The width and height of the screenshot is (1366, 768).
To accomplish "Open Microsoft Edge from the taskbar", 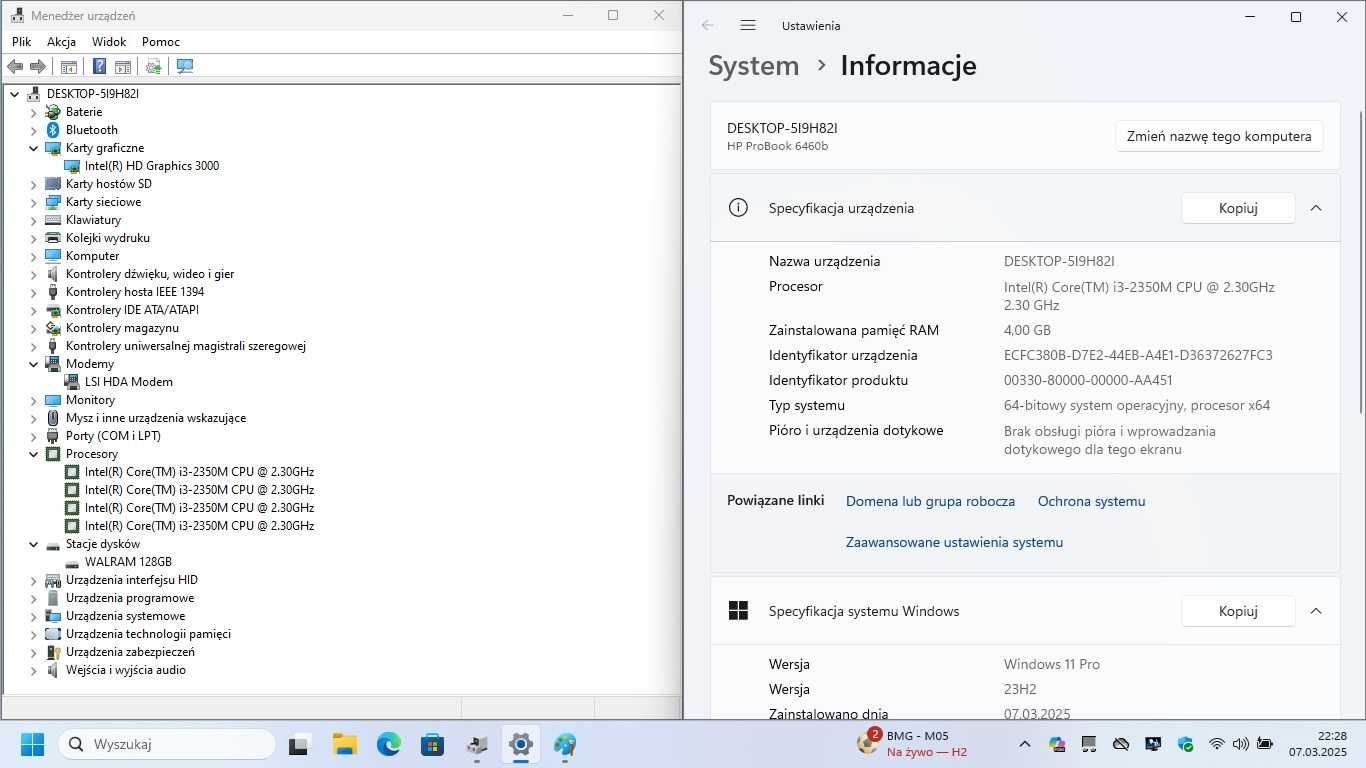I will (x=389, y=745).
